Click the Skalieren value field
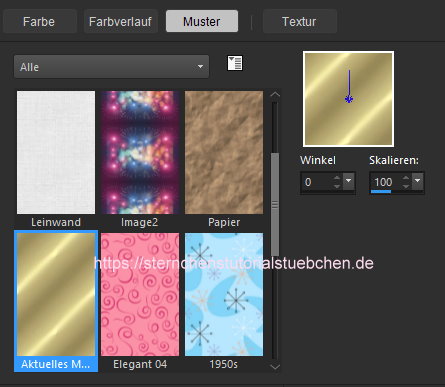 tap(386, 182)
